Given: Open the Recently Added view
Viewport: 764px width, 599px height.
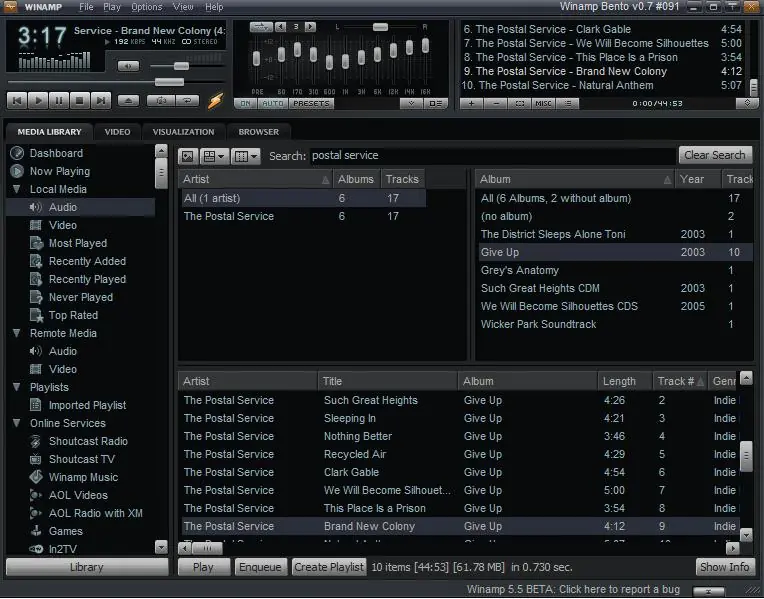Looking at the screenshot, I should coord(87,261).
